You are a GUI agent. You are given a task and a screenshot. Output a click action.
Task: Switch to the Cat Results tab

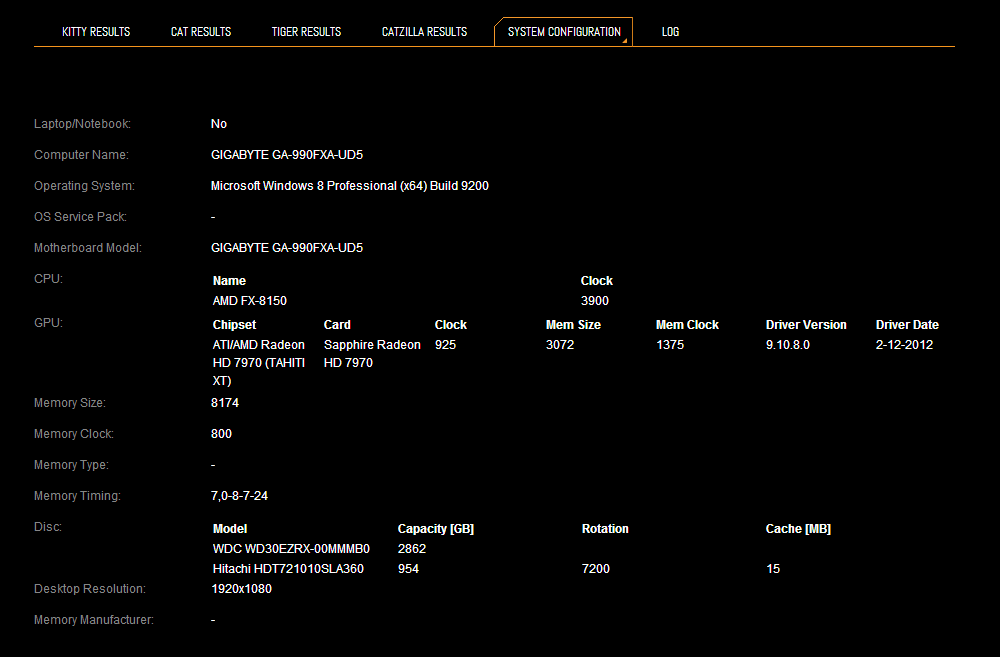pos(201,32)
